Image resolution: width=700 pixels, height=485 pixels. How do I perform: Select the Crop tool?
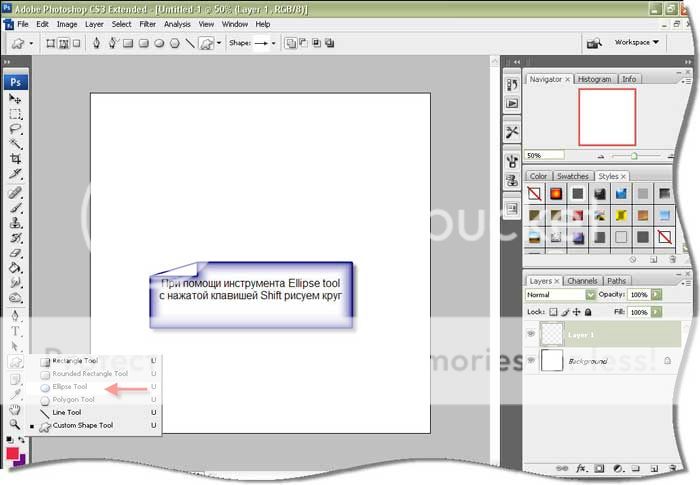15,159
